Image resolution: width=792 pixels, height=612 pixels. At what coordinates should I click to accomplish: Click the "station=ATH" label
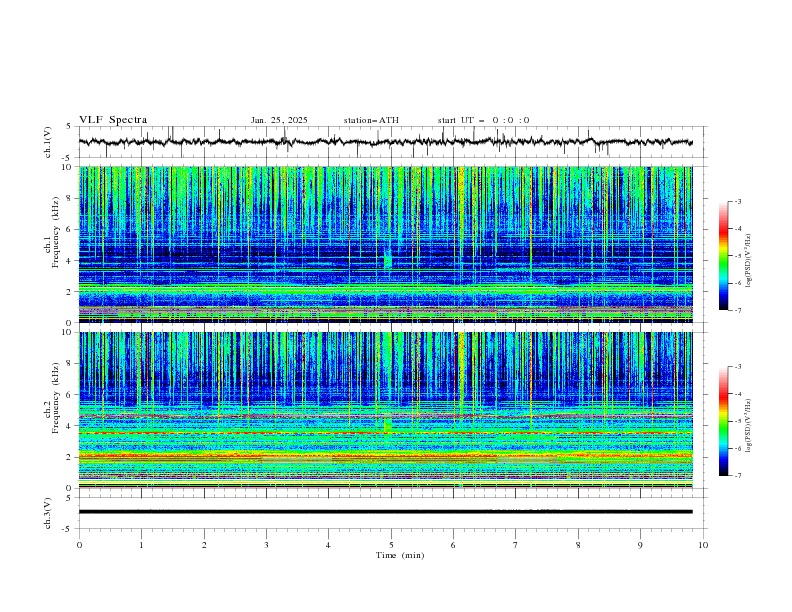tap(371, 120)
